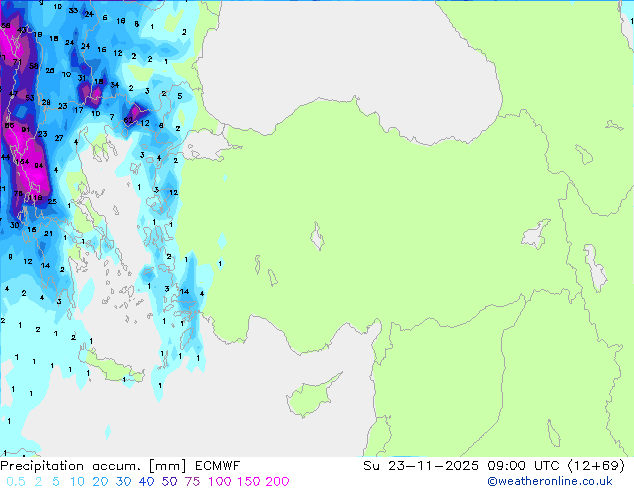Click the 118 precipitation value on map
This screenshot has width=634, height=490.
[36, 198]
